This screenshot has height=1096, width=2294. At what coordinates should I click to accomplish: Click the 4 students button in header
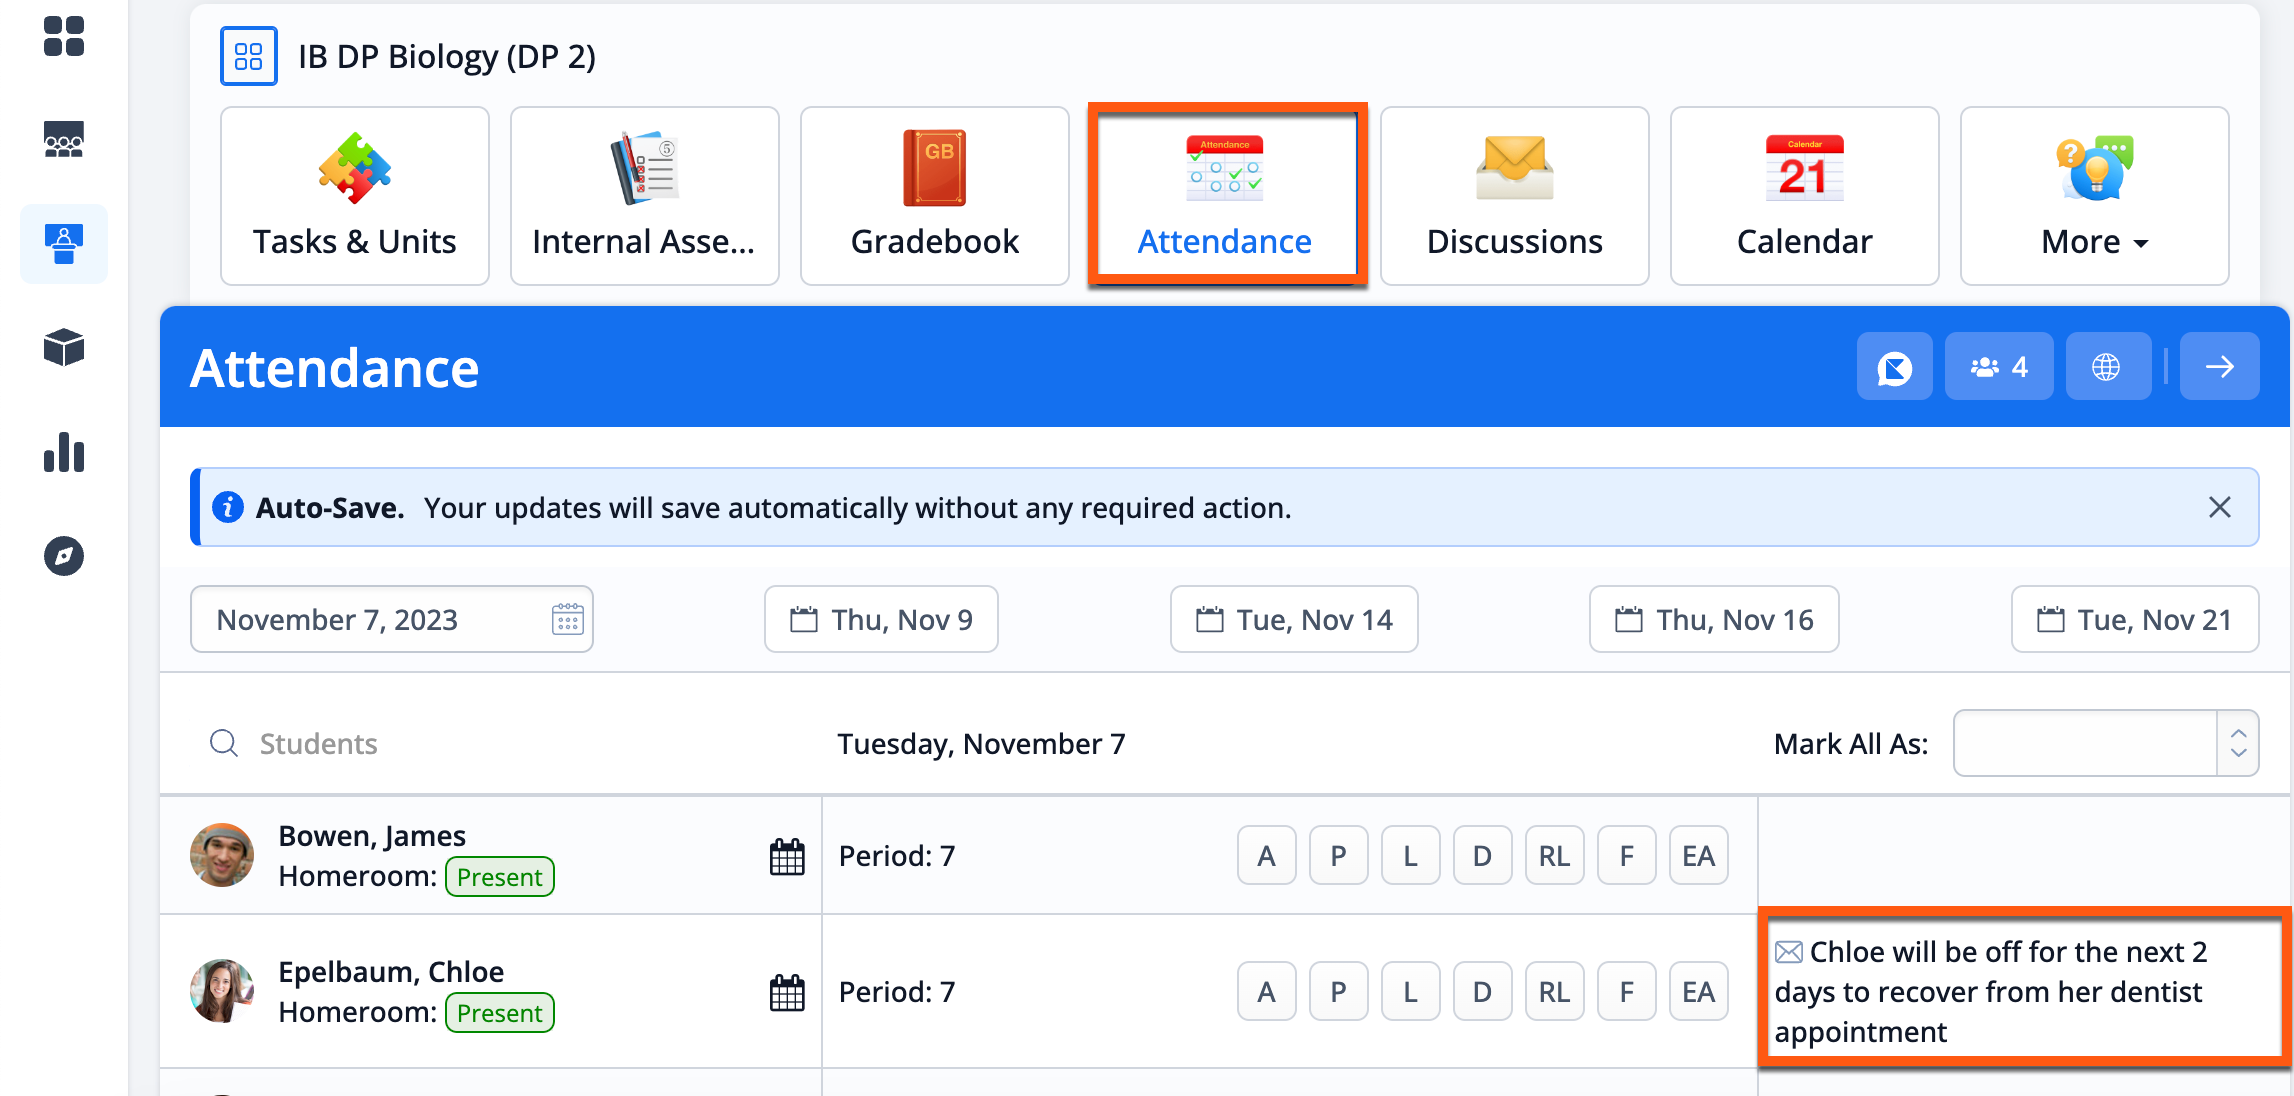click(x=1998, y=367)
